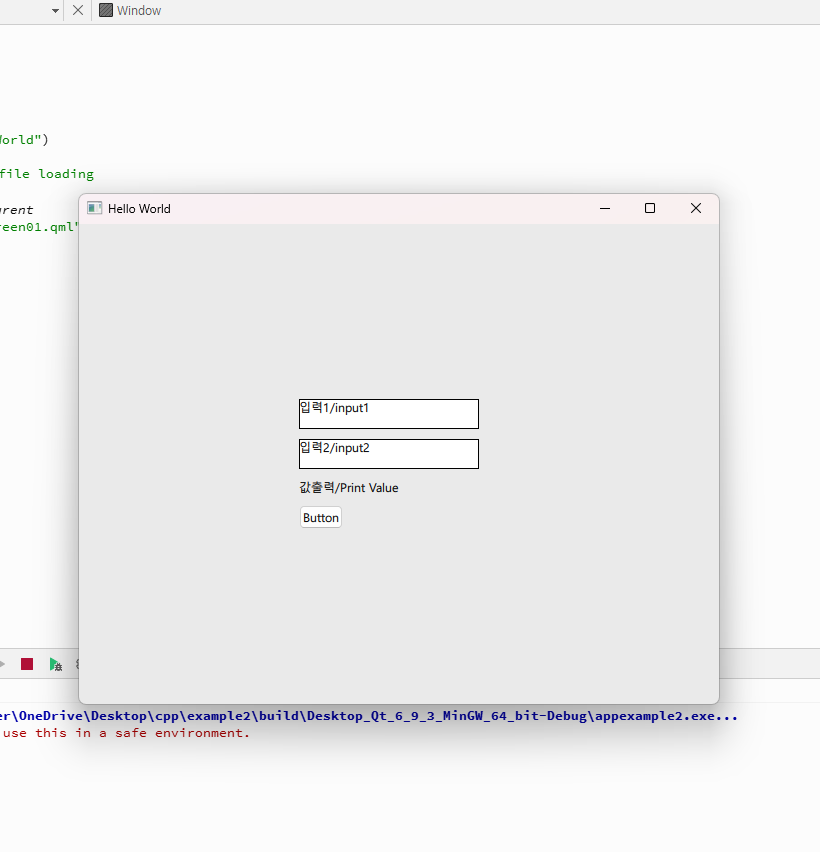Click the gray Window icon in the top bar
Viewport: 820px width, 852px height.
click(106, 11)
